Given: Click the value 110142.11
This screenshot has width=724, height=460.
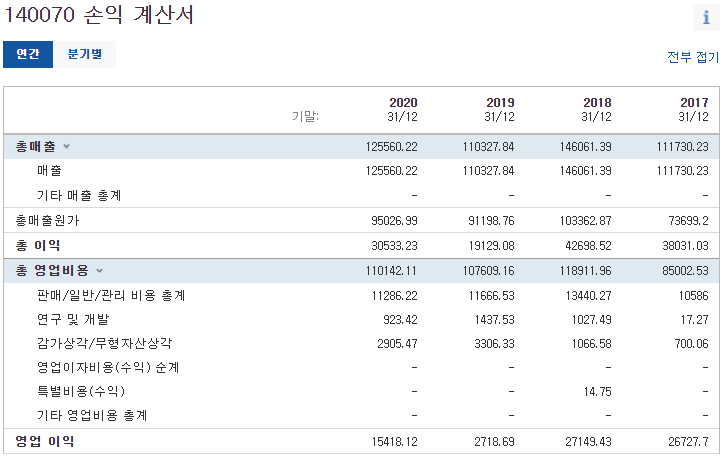Looking at the screenshot, I should [392, 271].
